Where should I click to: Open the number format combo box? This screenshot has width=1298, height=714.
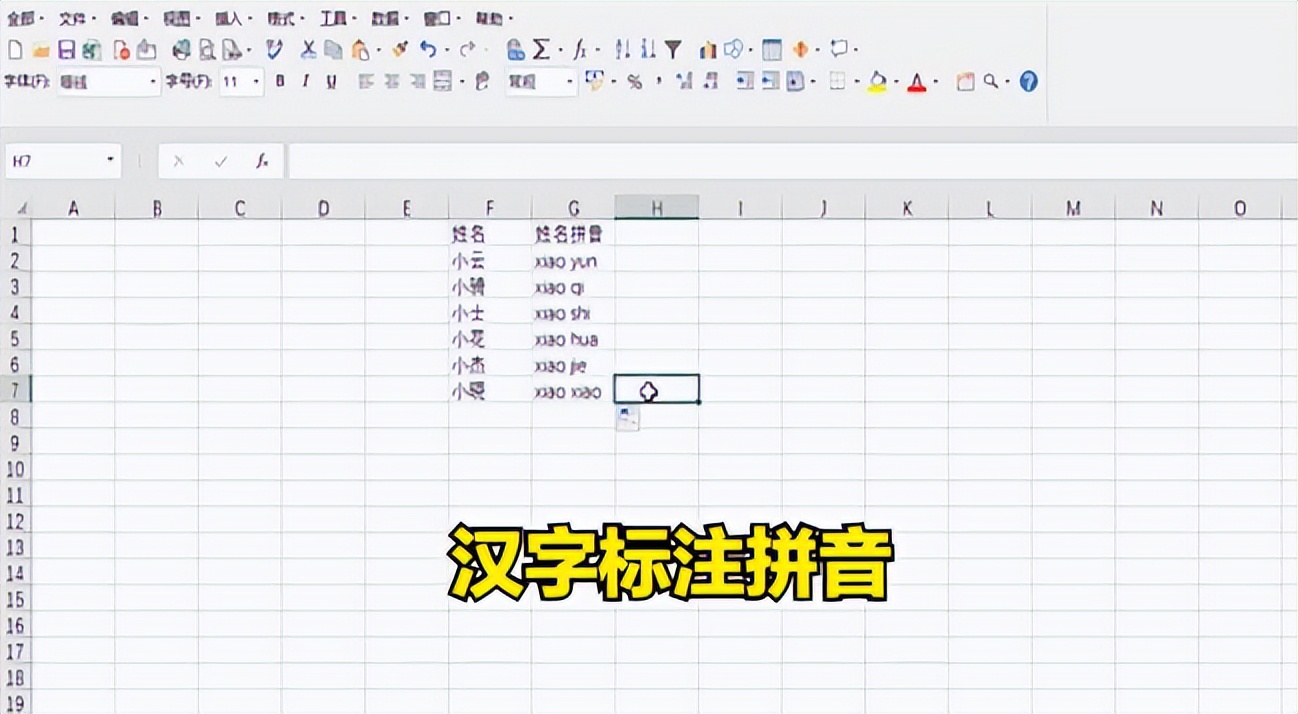541,82
